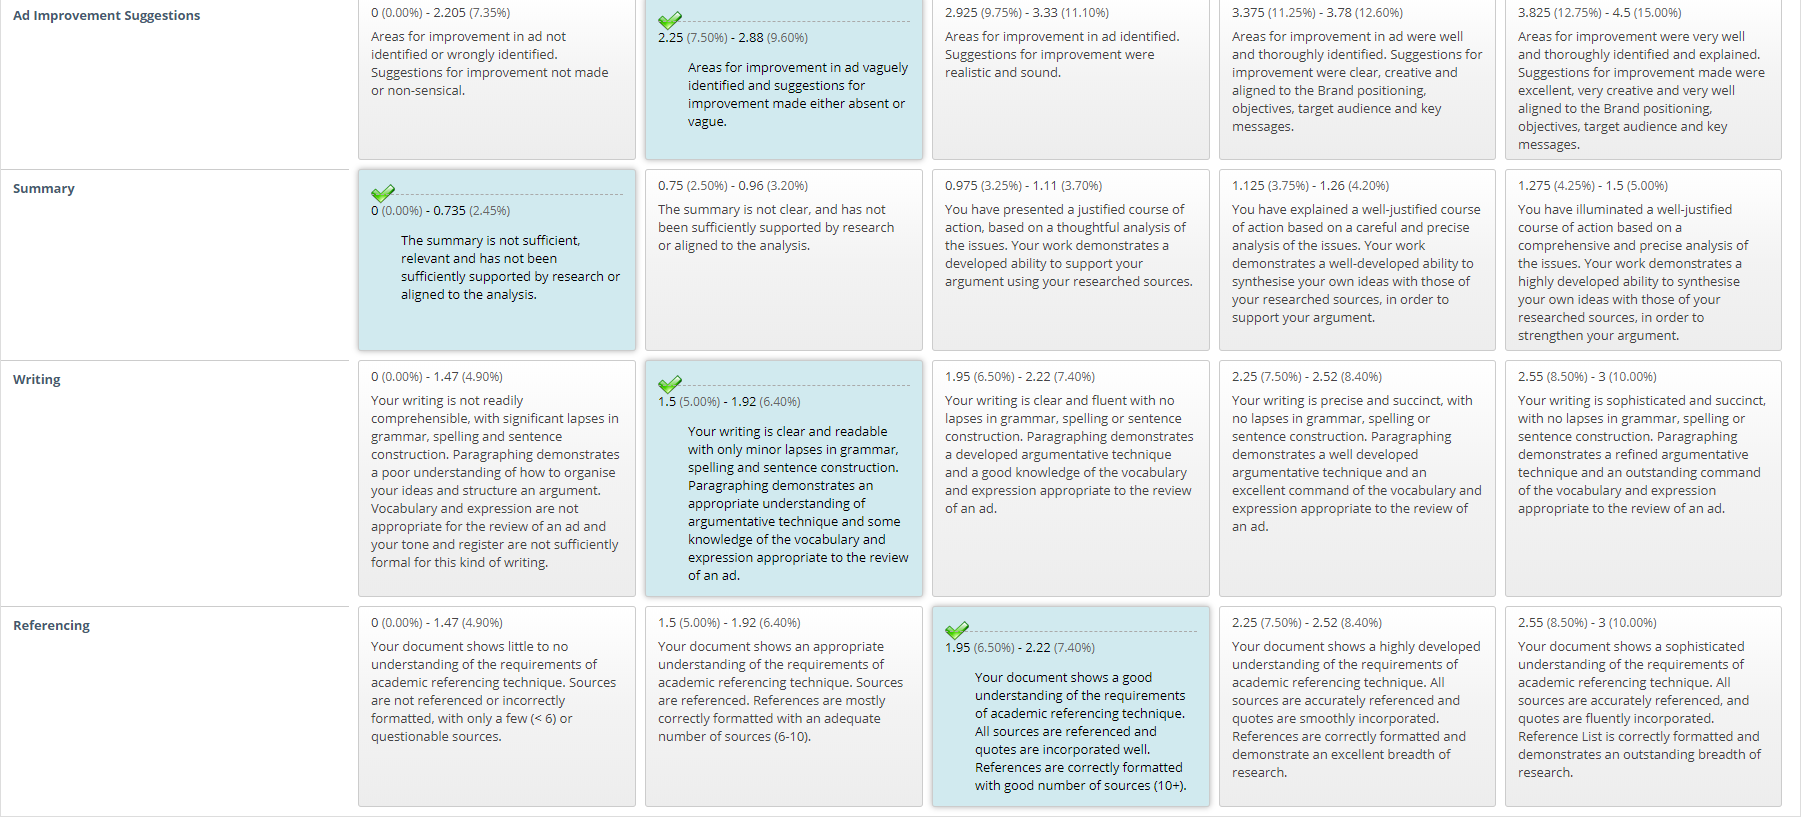Select Summary cell 1.275 (4.25%) - 1.5 (5.00%)
Screen dimensions: 1802x823
point(1643,260)
